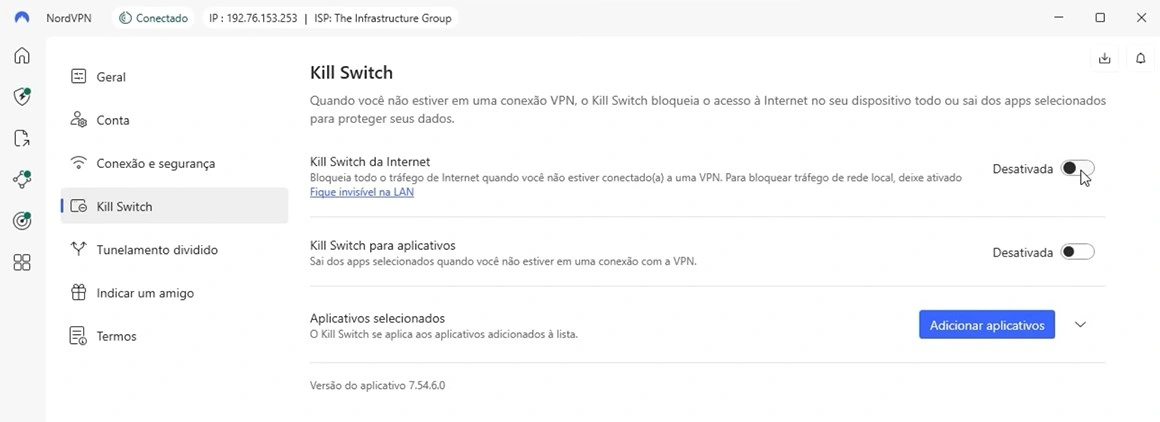
Task: Open Indicar um amigo page
Action: click(x=174, y=292)
